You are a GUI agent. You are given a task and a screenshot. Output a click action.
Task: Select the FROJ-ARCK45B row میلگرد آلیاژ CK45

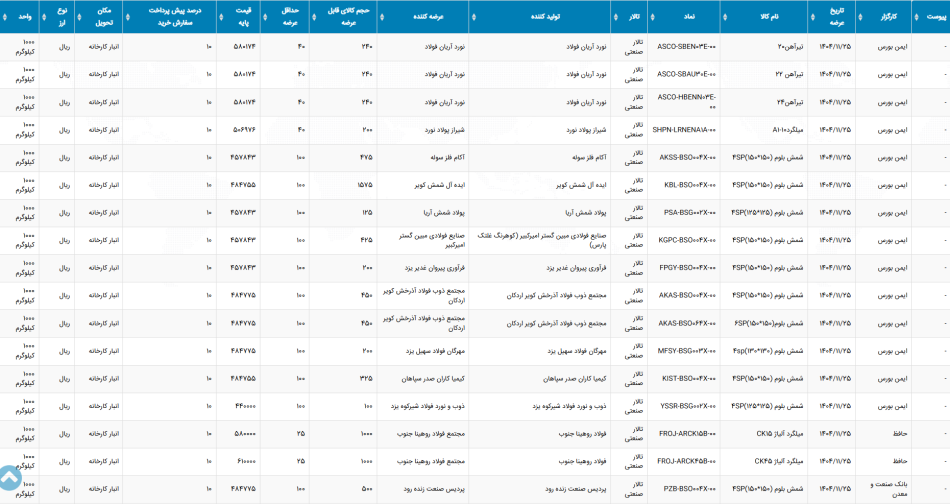point(475,462)
